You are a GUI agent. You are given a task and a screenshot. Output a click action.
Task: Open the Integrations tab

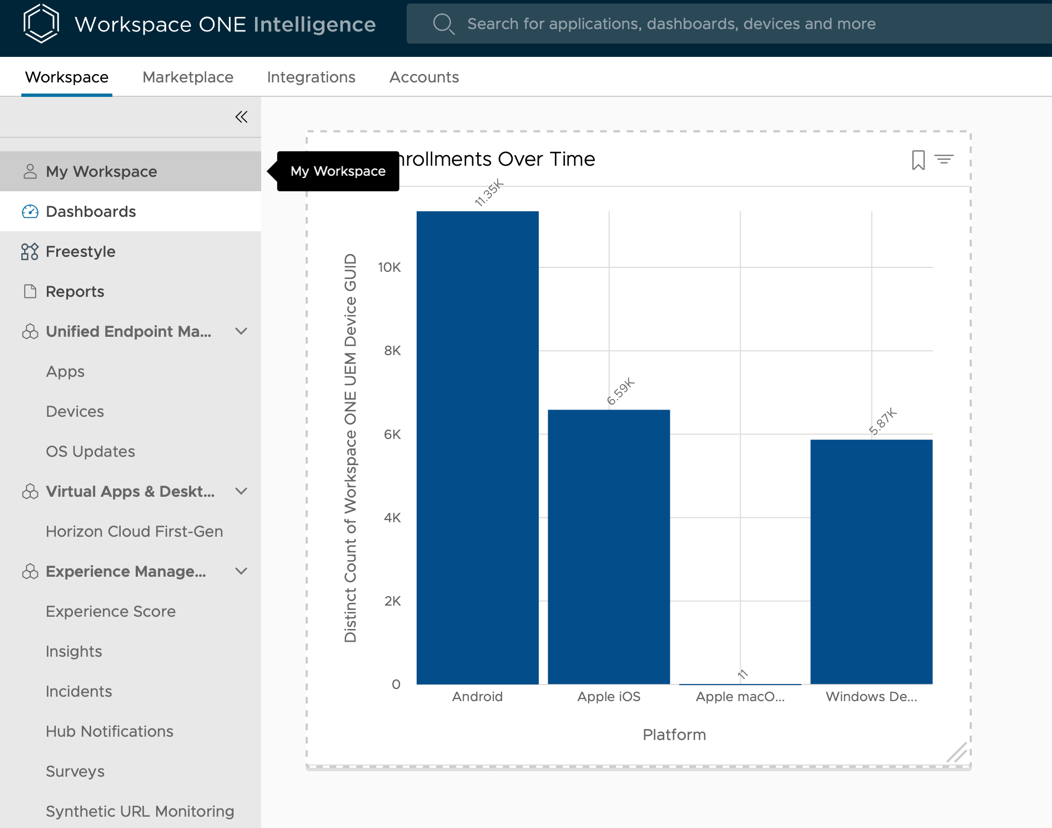pos(311,77)
